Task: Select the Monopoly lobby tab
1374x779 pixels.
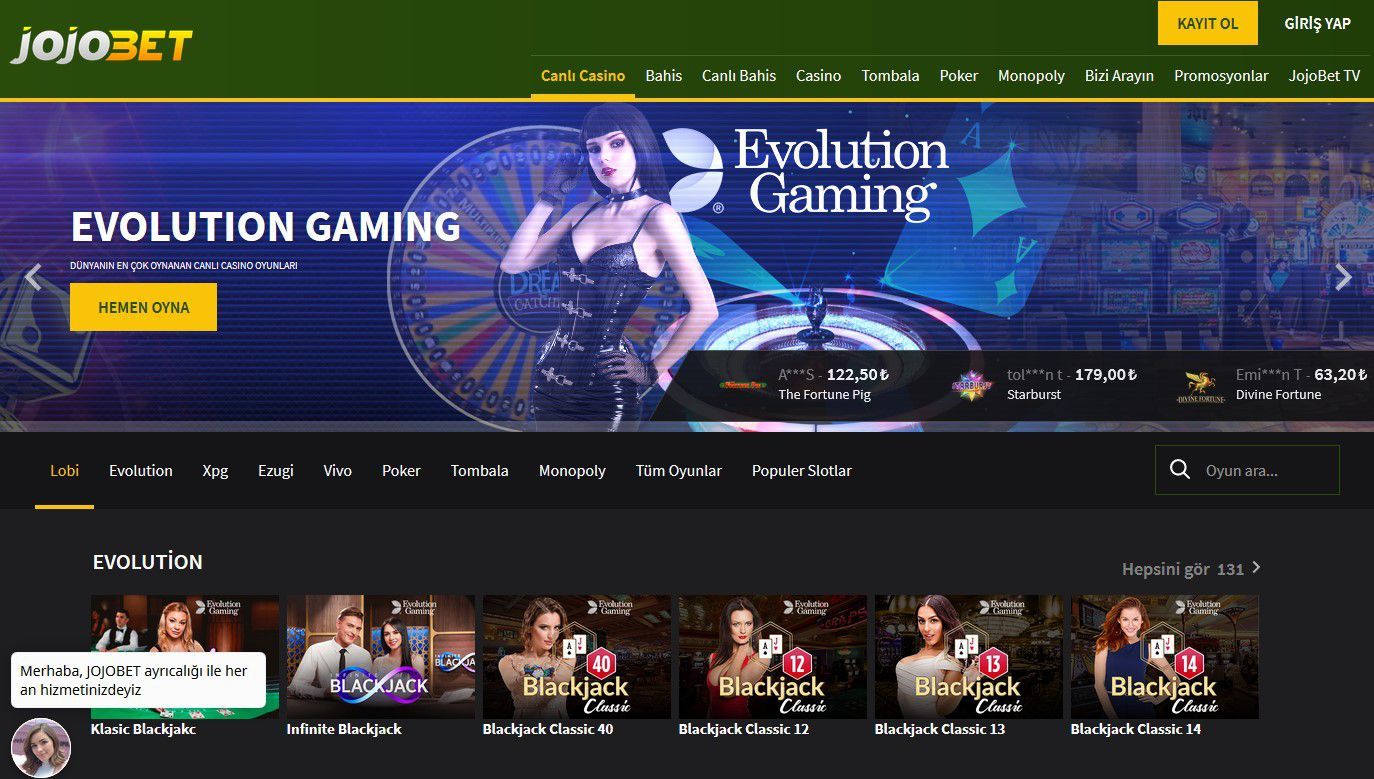Action: (572, 471)
